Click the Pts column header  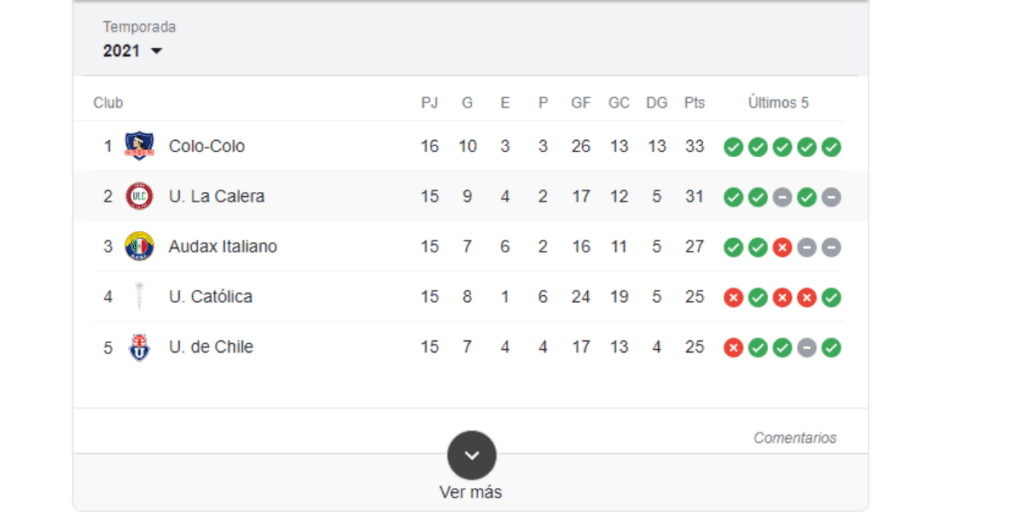click(x=694, y=103)
